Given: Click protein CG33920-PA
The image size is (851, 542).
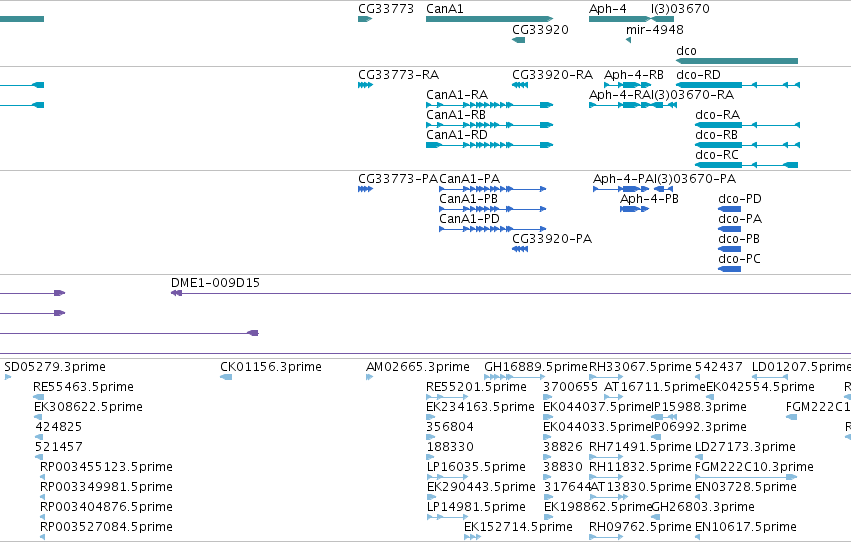Looking at the screenshot, I should [520, 250].
